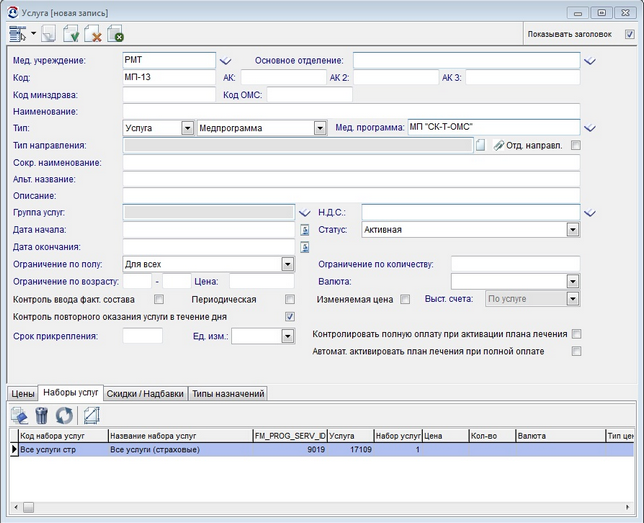Toggle Автомат. активировать план лечения checkbox
Image resolution: width=644 pixels, height=523 pixels.
[577, 351]
